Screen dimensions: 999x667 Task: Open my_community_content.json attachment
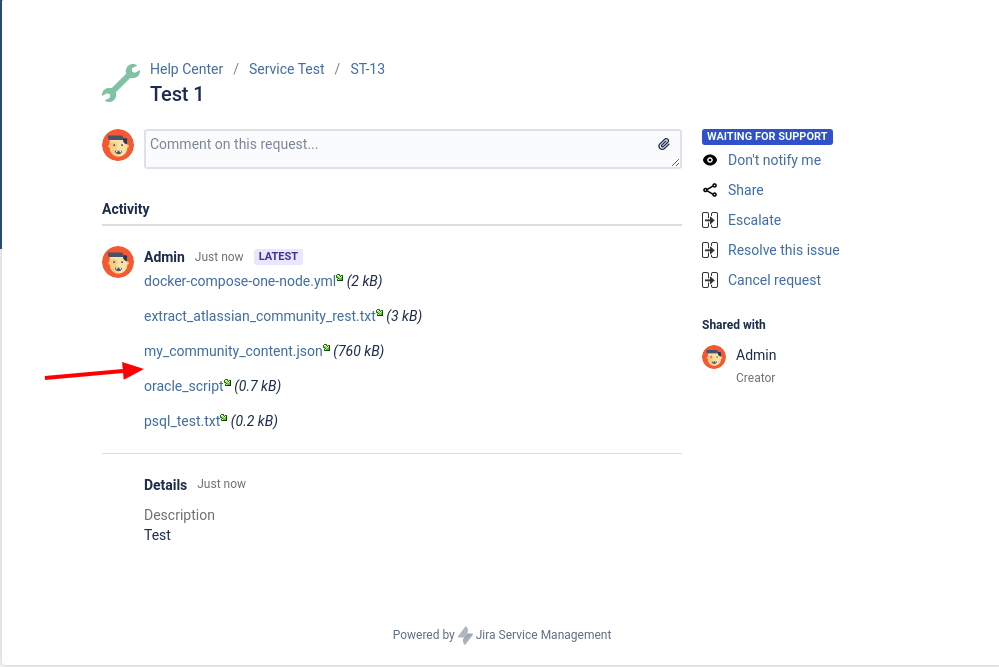[233, 351]
